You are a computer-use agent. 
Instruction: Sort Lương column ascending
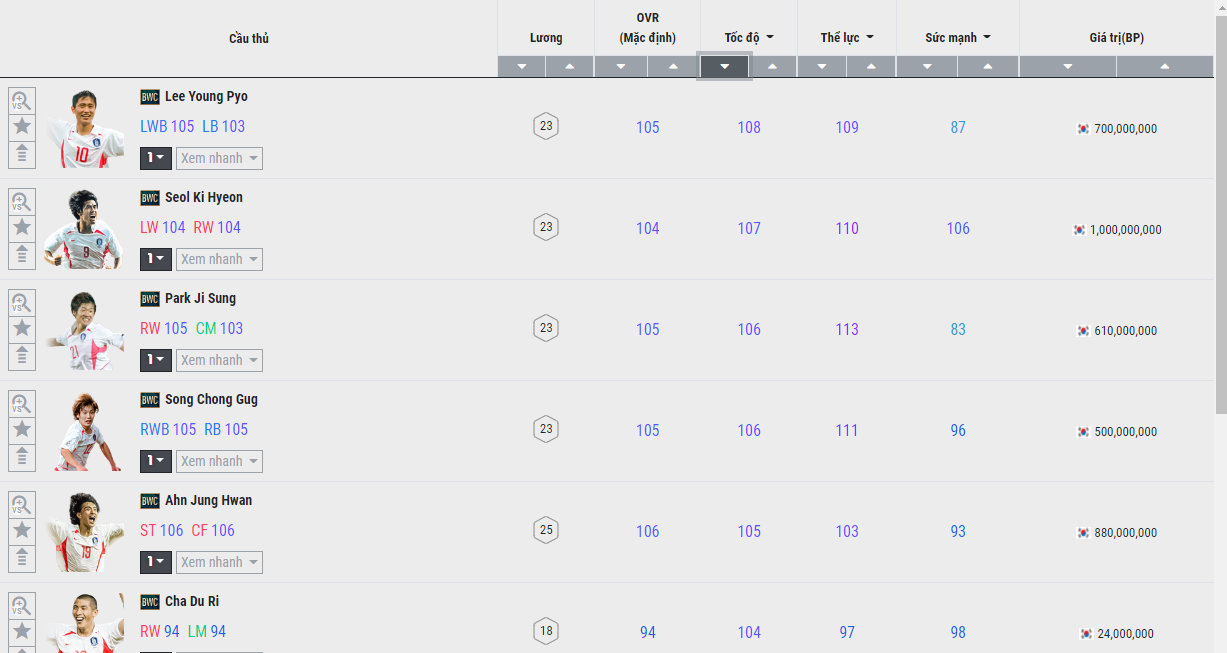[570, 67]
